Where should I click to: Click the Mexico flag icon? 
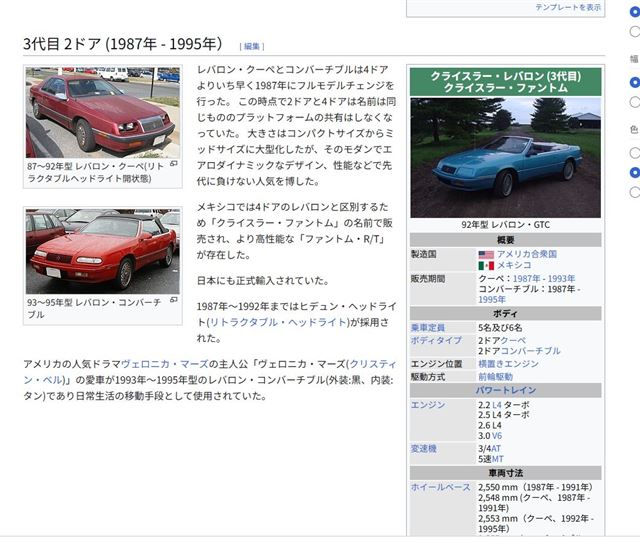pyautogui.click(x=486, y=266)
